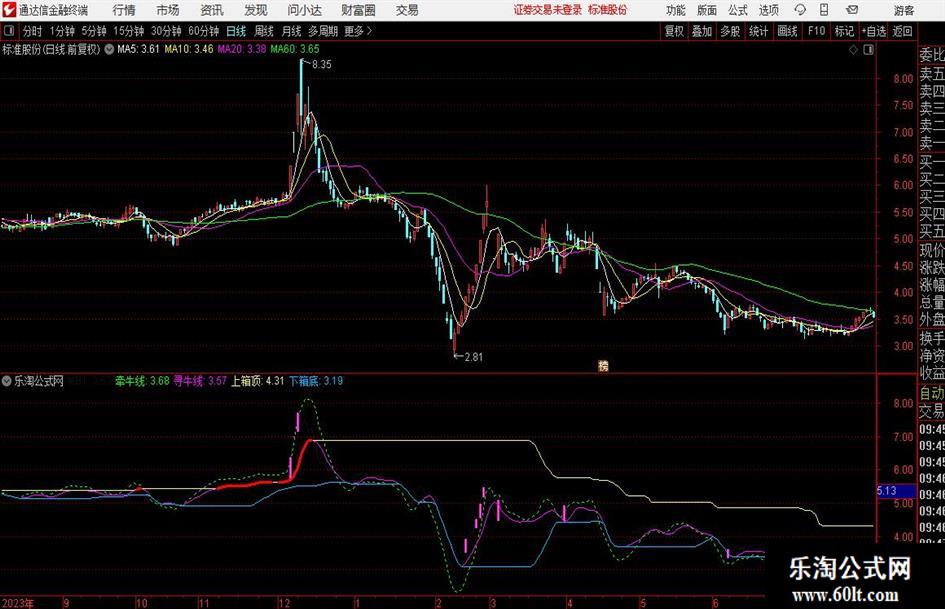Switch to 30分钟 period
Viewport: 945px width, 609px height.
coord(166,31)
